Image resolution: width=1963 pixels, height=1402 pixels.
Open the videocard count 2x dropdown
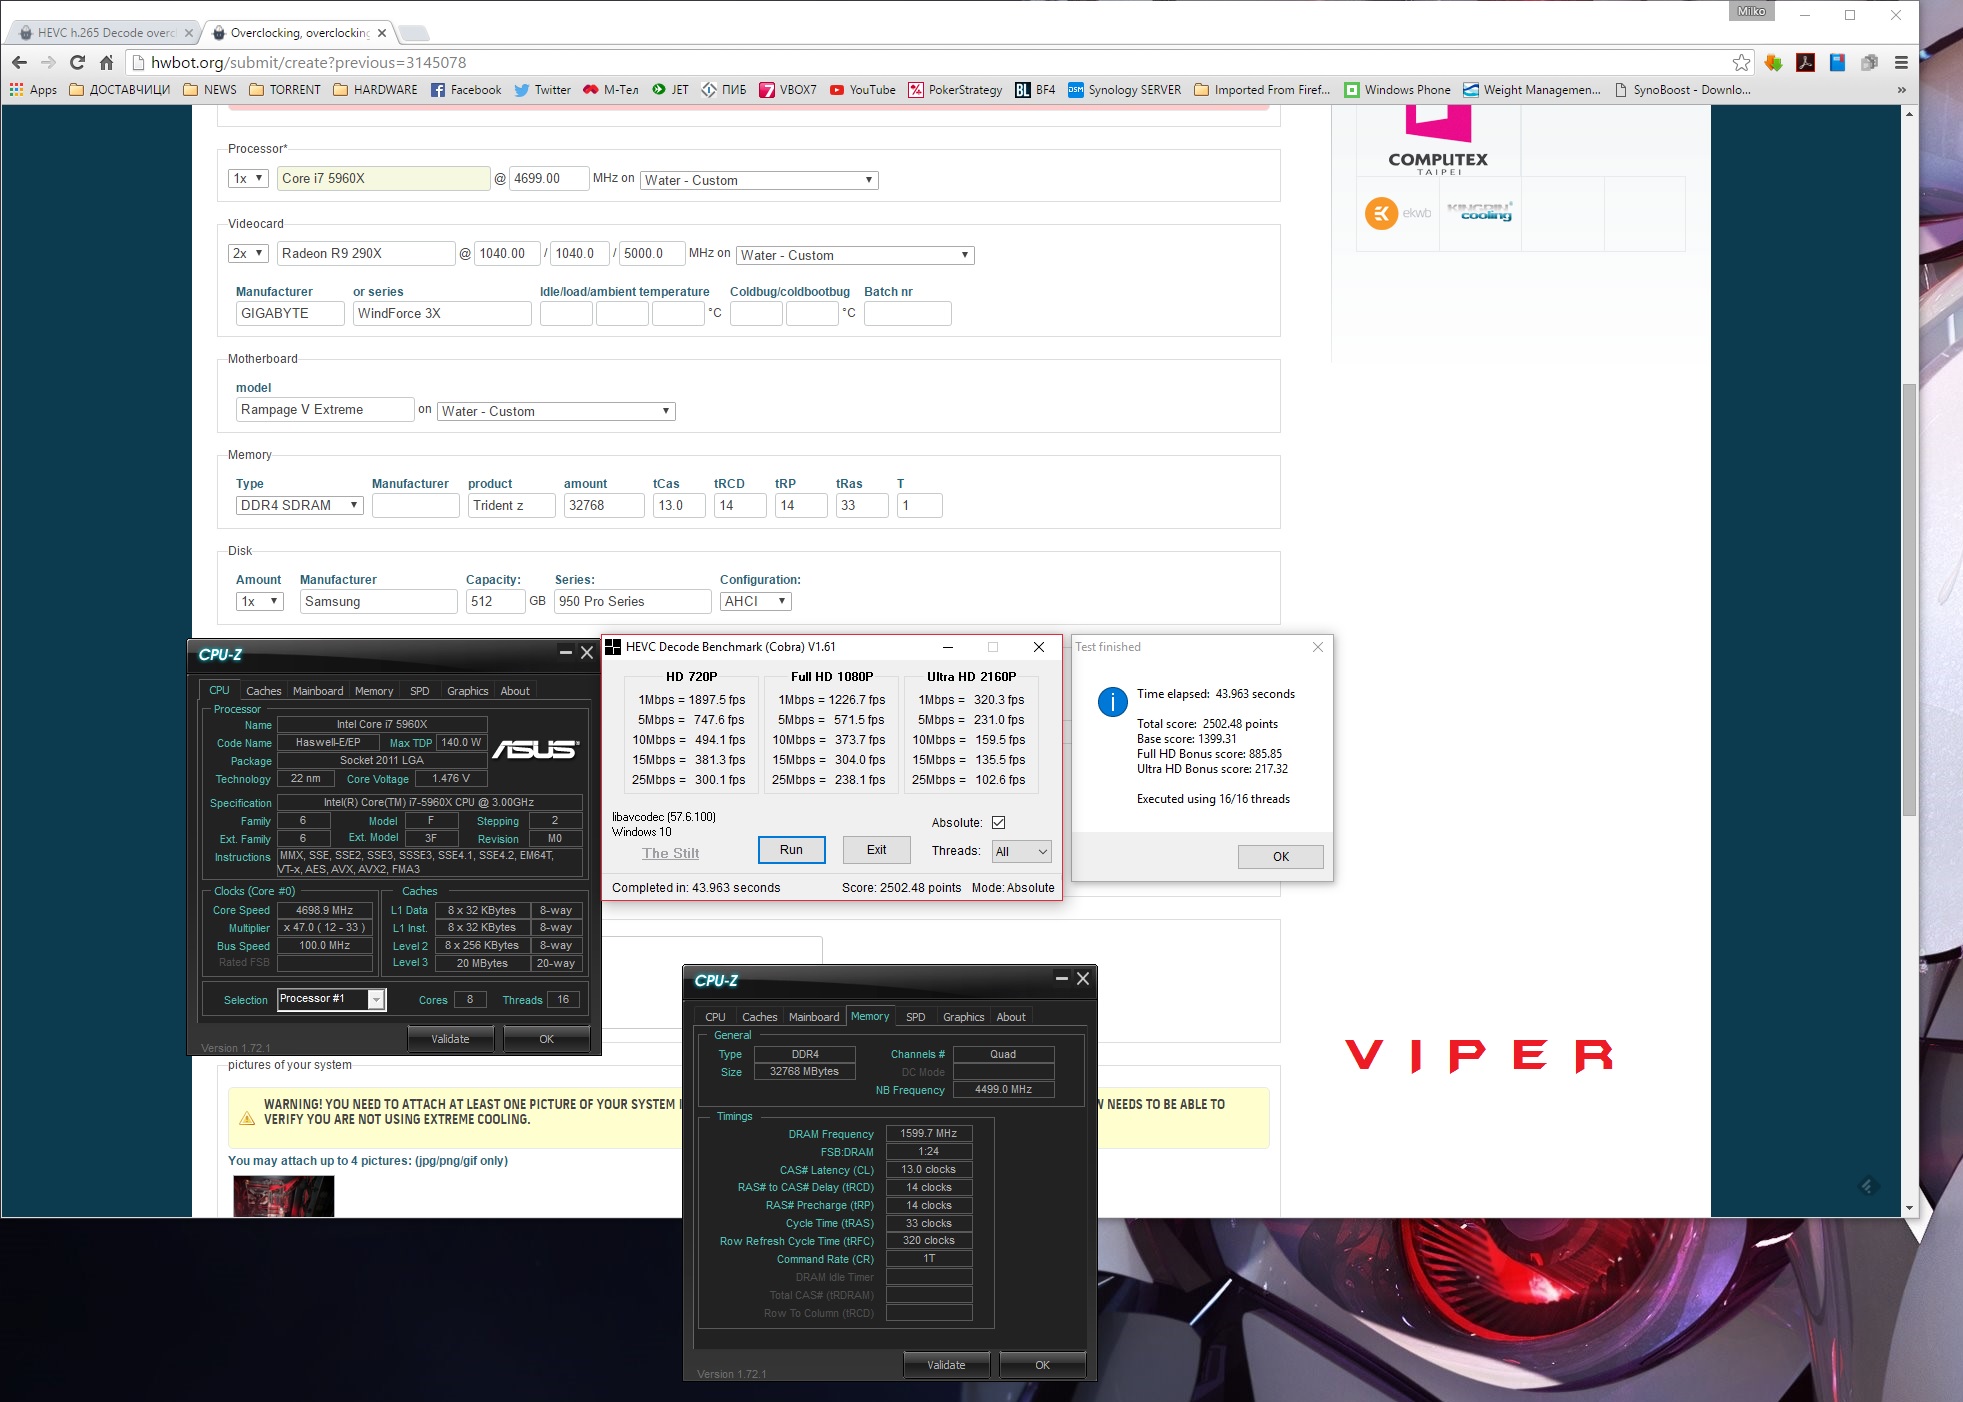point(248,253)
